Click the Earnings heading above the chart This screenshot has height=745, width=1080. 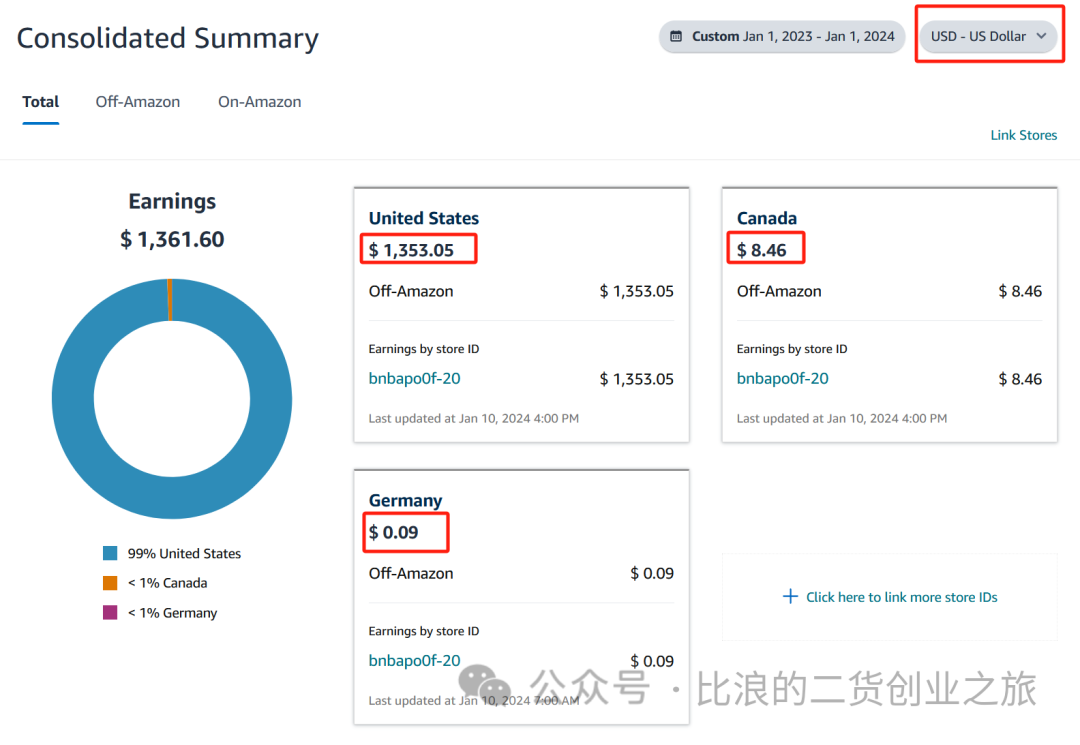point(172,201)
